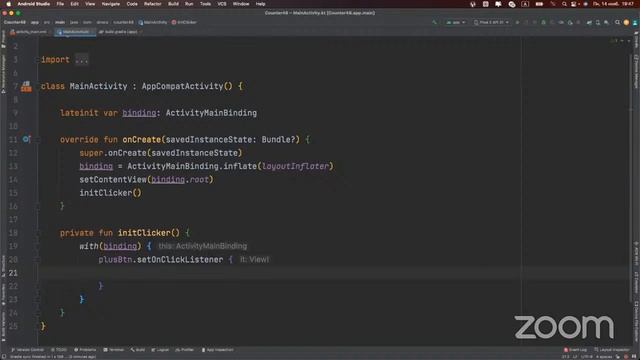Collapse the initClicker function fold region
This screenshot has width=640, height=360.
tap(37, 233)
